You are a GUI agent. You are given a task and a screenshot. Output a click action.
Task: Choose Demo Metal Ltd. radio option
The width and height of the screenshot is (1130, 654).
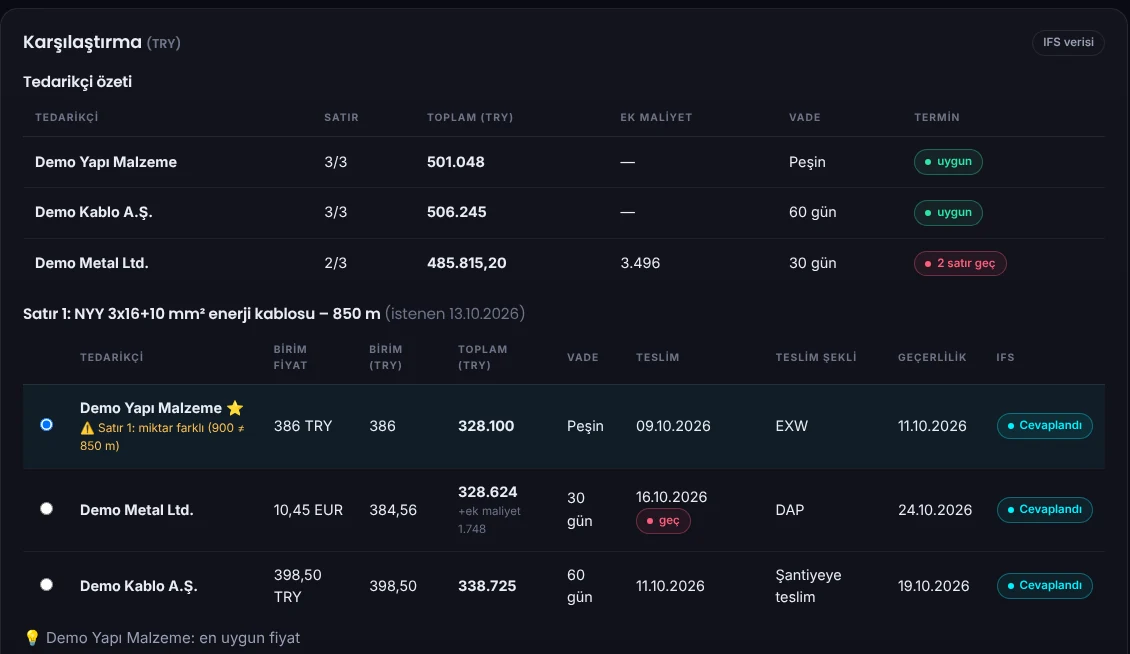pos(46,509)
